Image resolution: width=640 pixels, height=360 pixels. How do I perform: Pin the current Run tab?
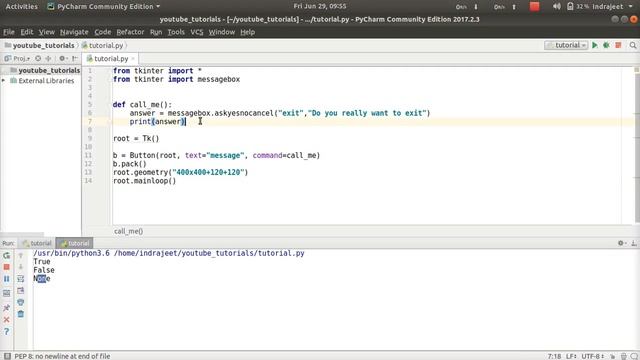pos(7,307)
